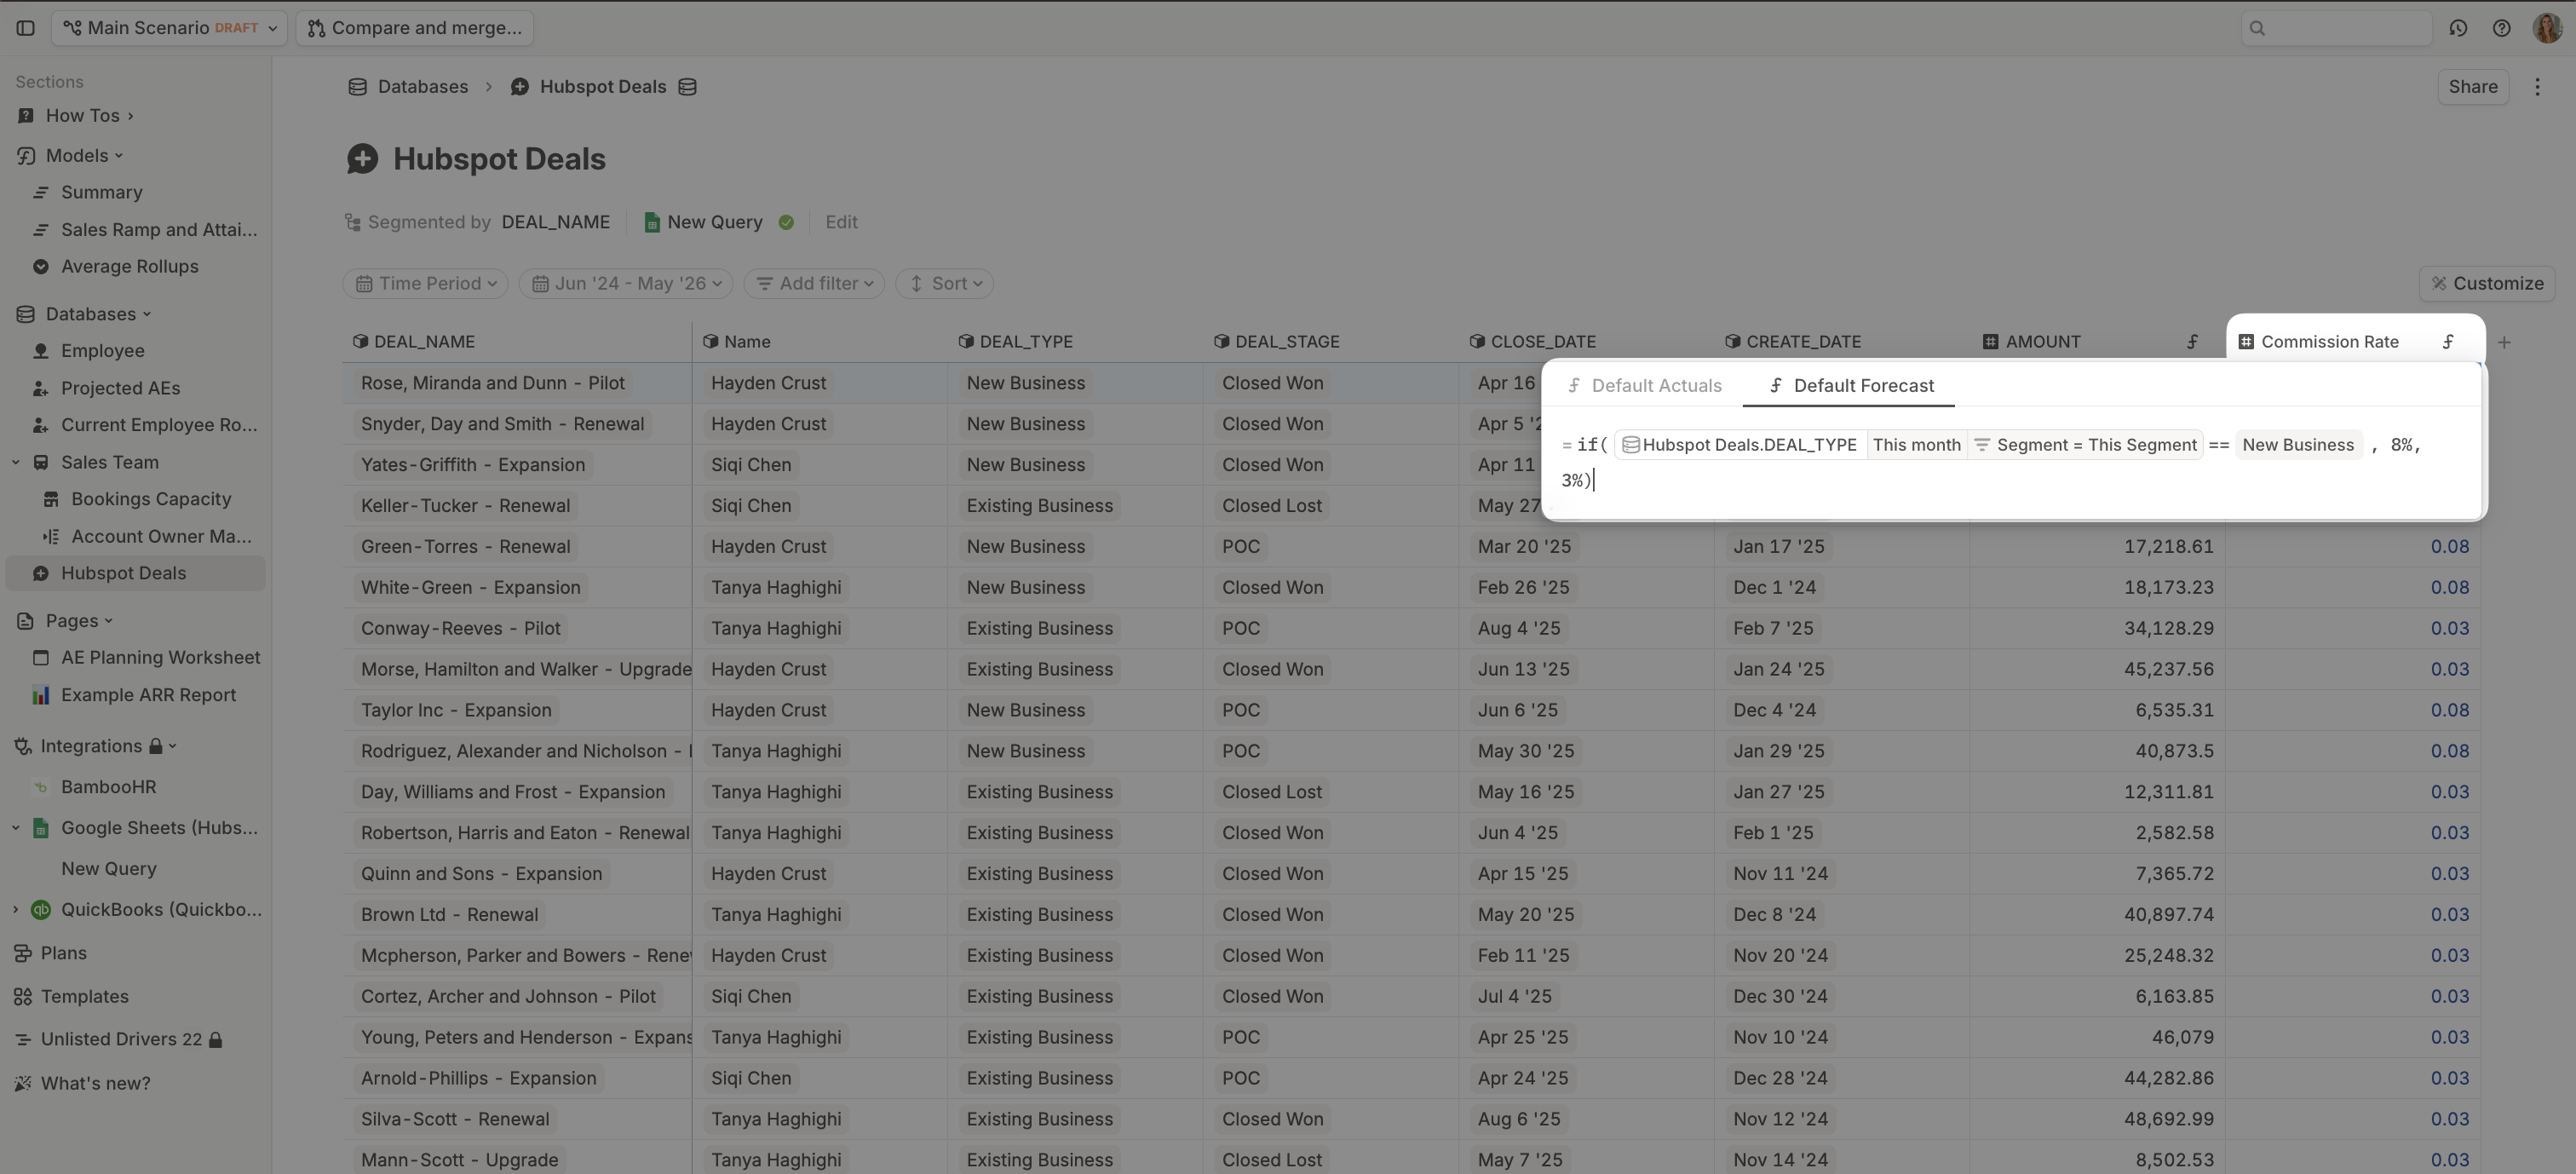Switch to the Default Actuals tab

coord(1645,386)
